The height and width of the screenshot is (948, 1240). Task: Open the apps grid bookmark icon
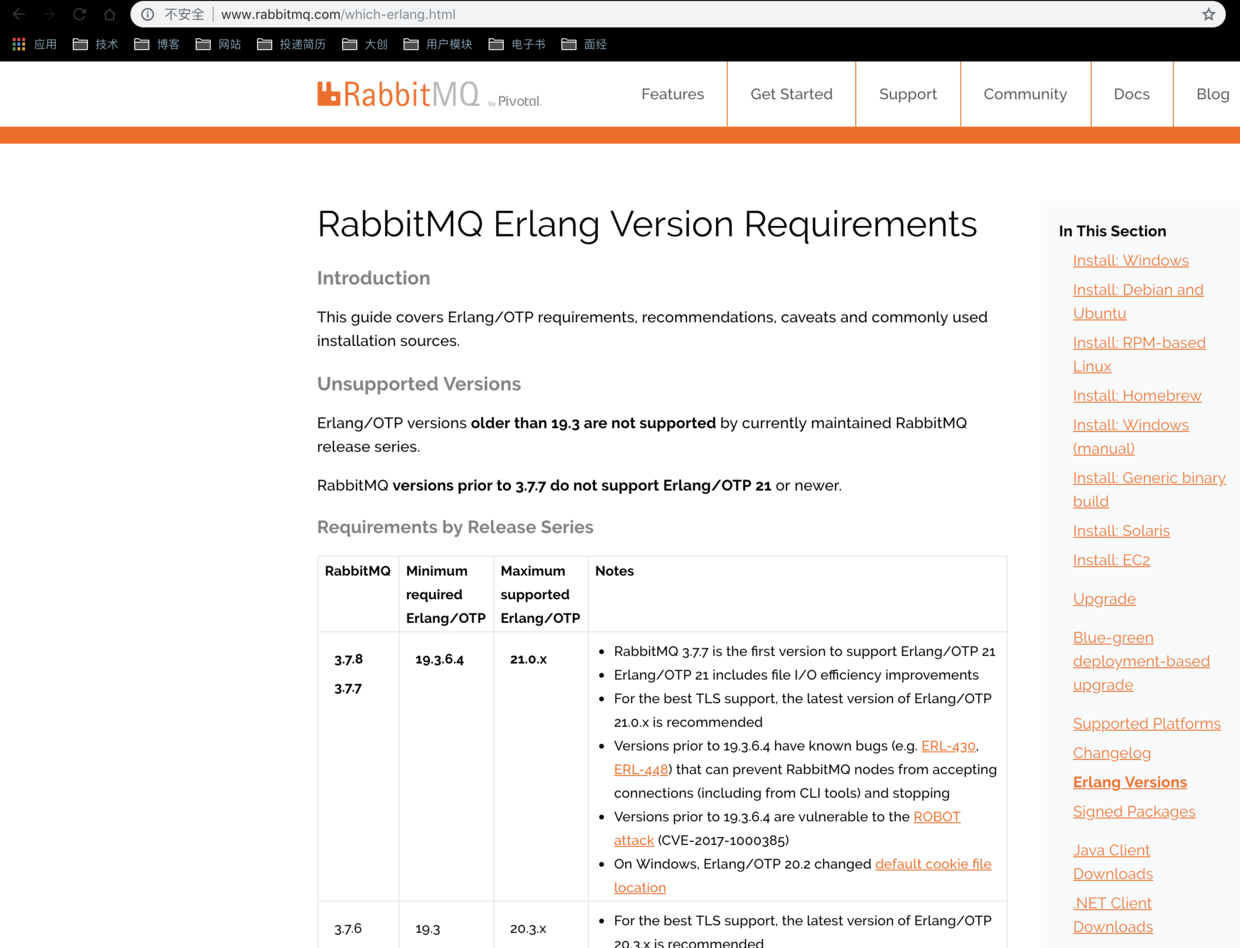coord(19,44)
